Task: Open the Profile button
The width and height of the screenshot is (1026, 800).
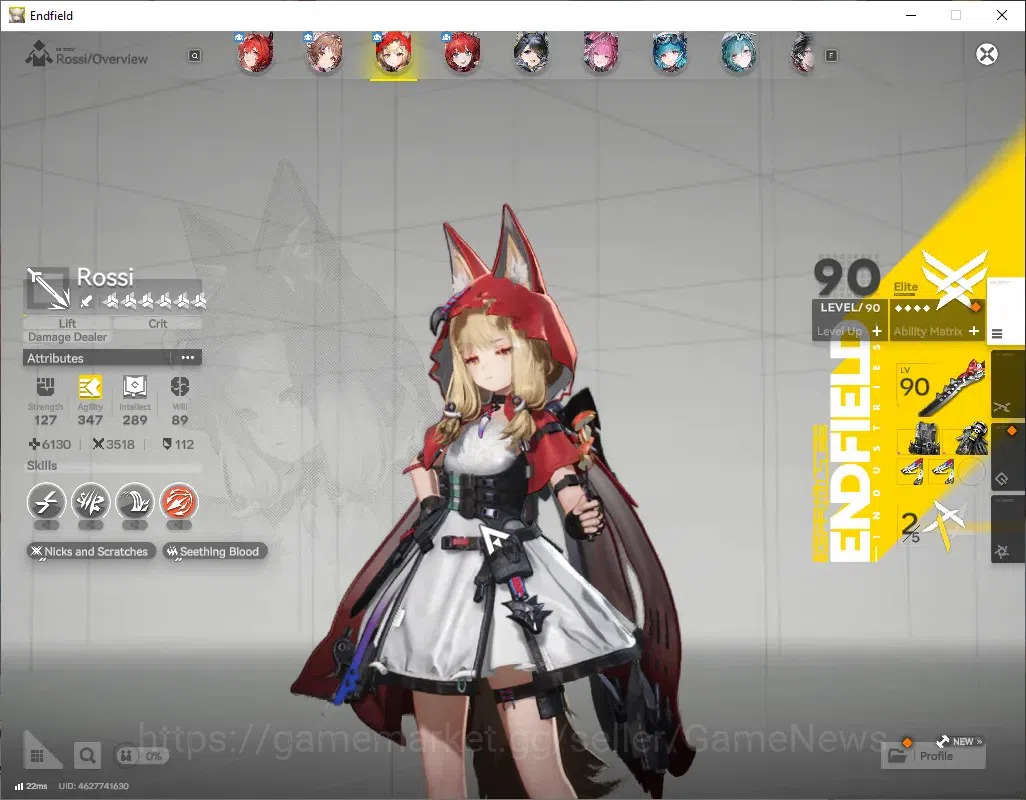Action: click(933, 756)
